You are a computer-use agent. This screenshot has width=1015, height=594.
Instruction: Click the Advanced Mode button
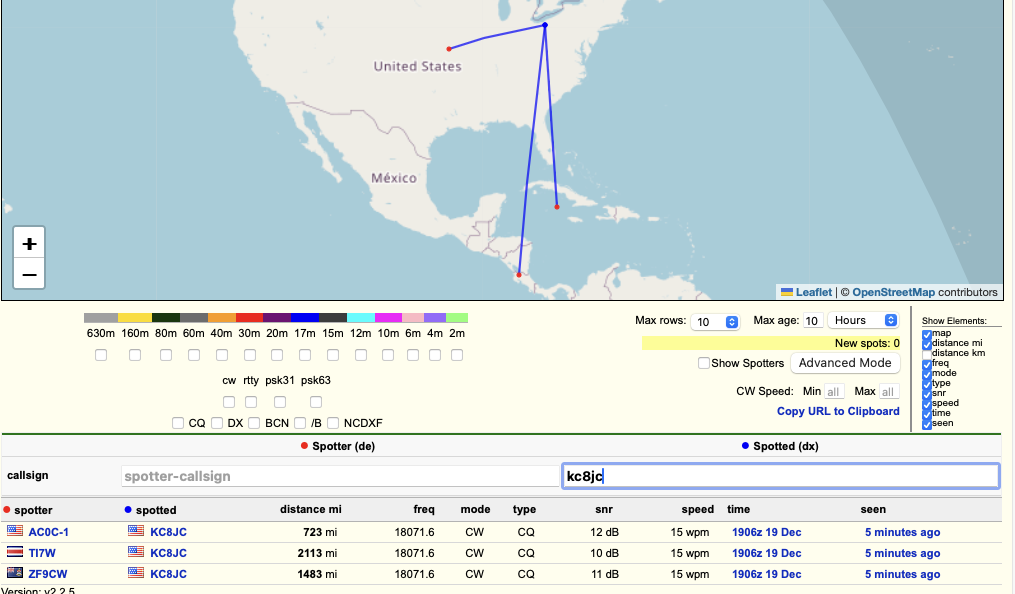click(845, 363)
